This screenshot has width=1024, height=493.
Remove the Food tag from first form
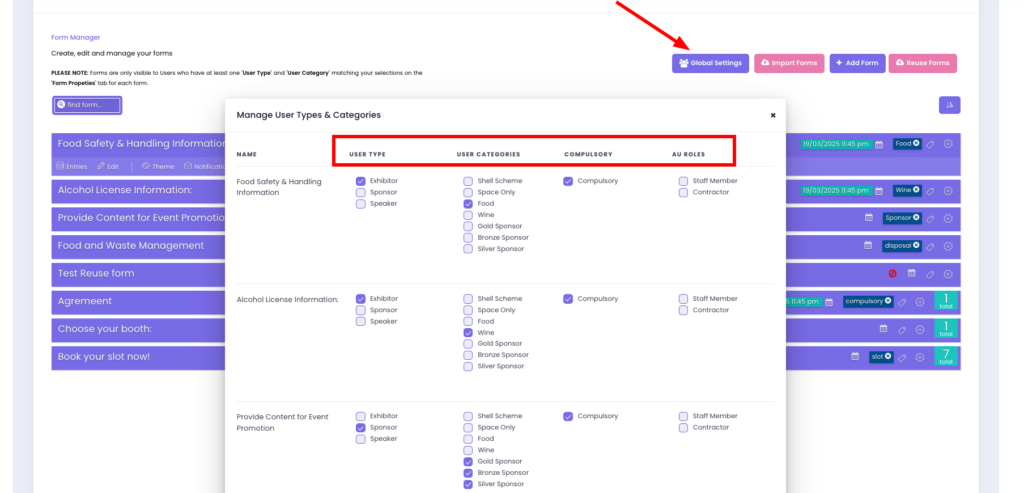coord(916,144)
